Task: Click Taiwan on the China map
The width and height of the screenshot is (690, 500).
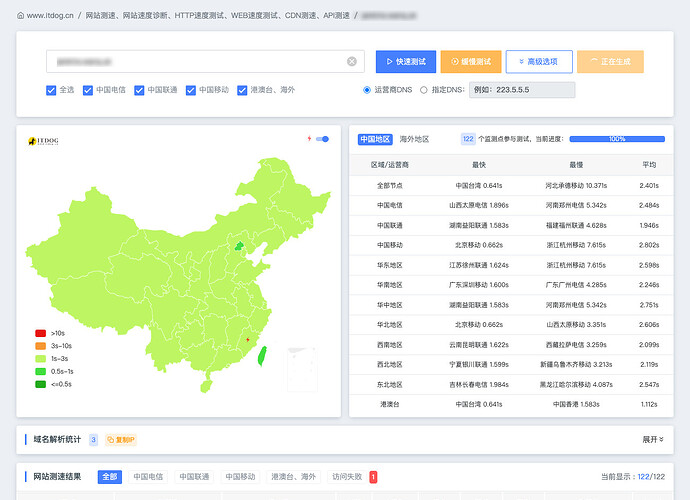Action: click(262, 356)
